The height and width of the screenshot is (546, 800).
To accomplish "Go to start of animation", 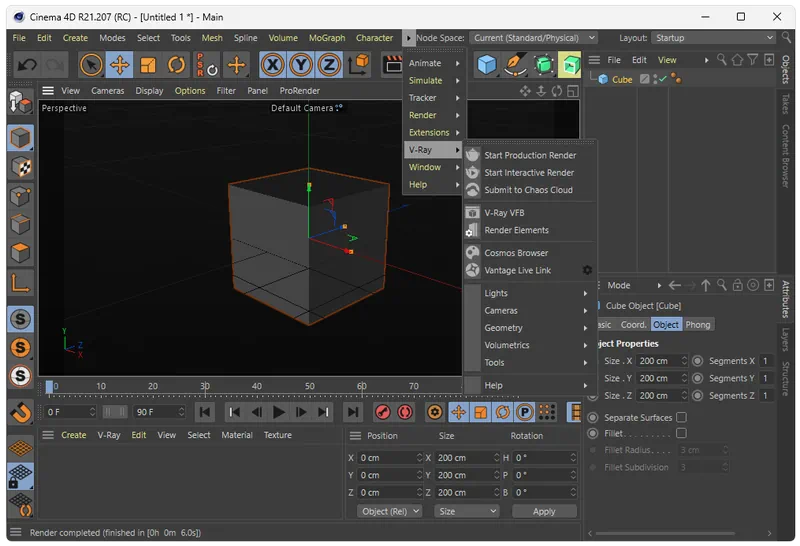I will (x=205, y=412).
